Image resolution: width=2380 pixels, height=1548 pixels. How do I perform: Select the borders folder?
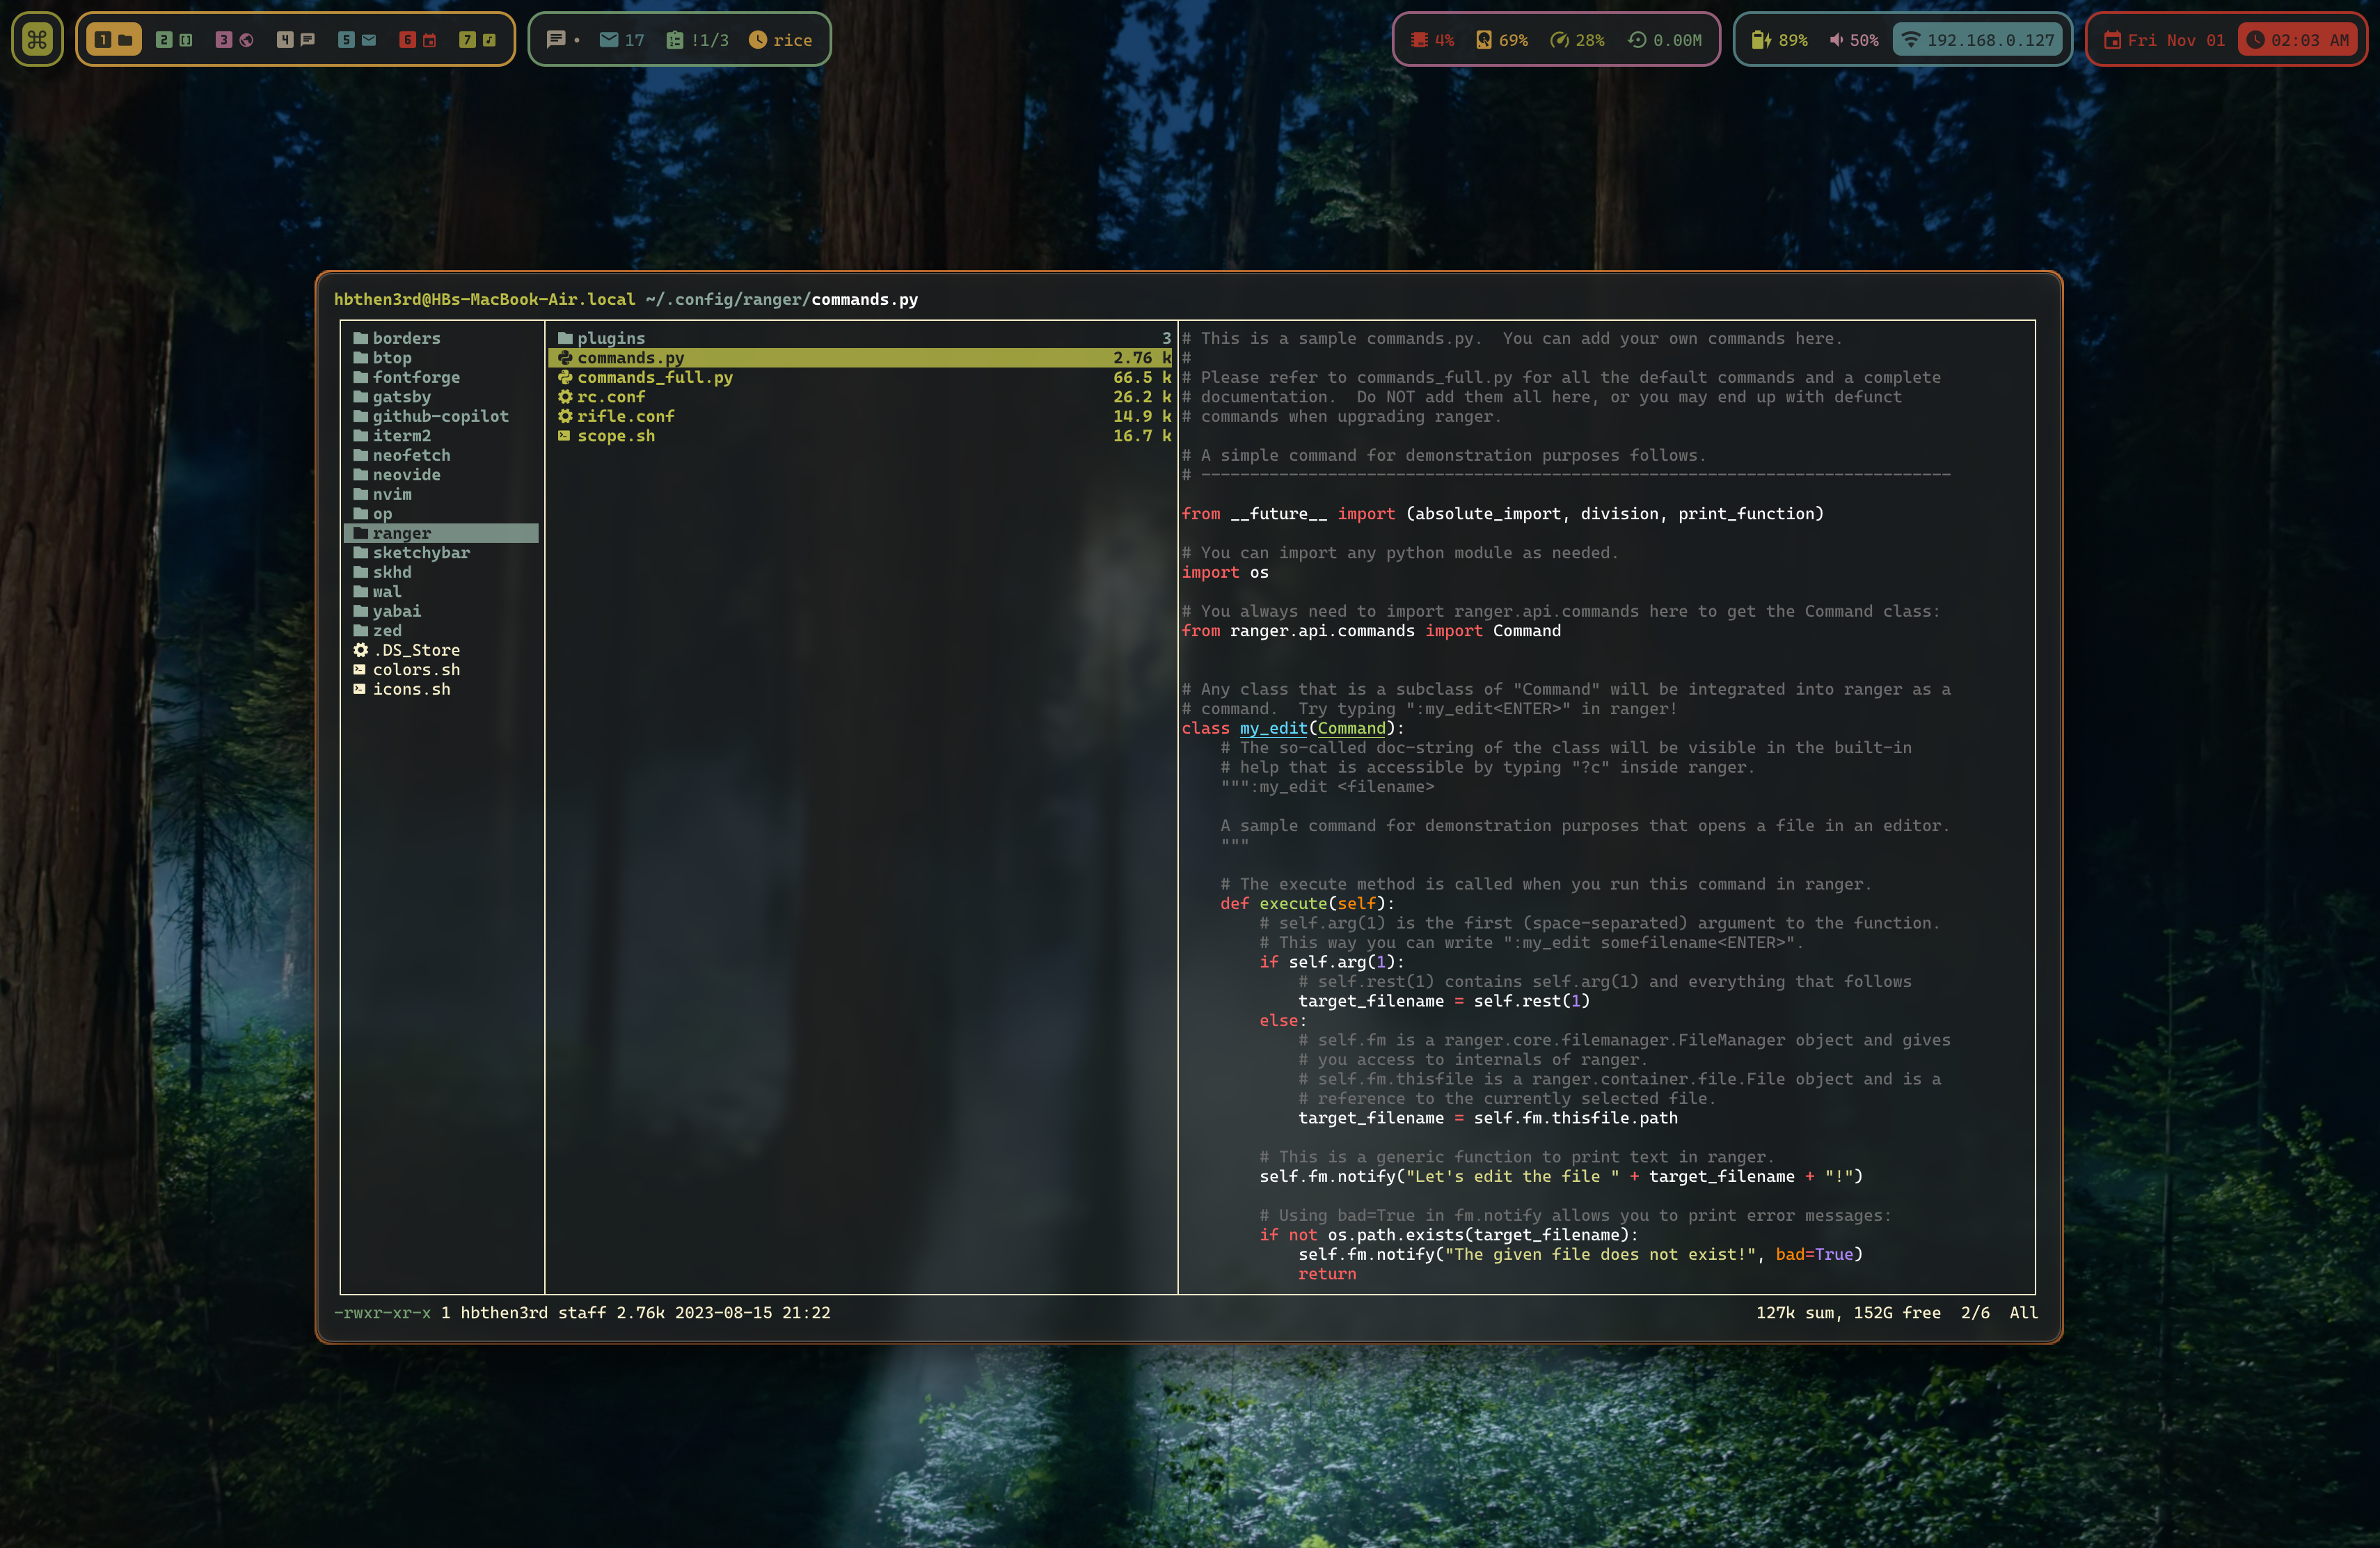click(441, 338)
